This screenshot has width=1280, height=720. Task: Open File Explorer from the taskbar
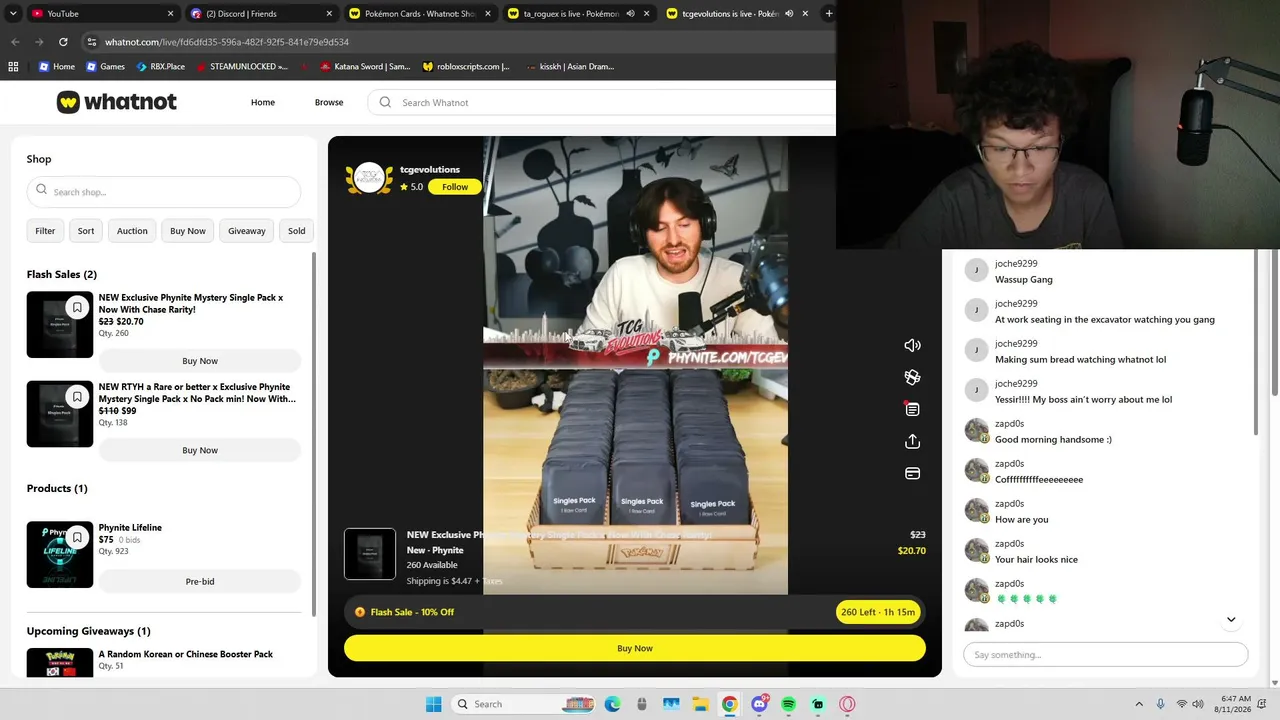point(700,704)
